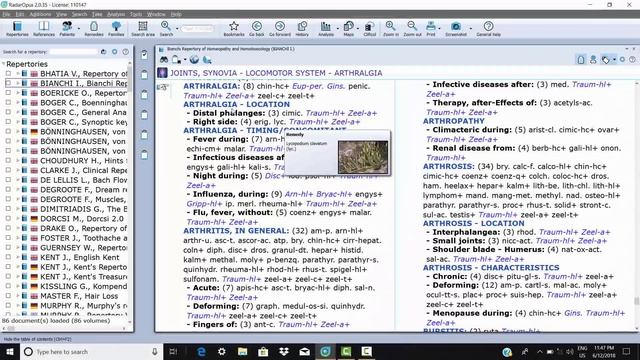Select the top clipboard in clipboard strip

tap(144, 55)
